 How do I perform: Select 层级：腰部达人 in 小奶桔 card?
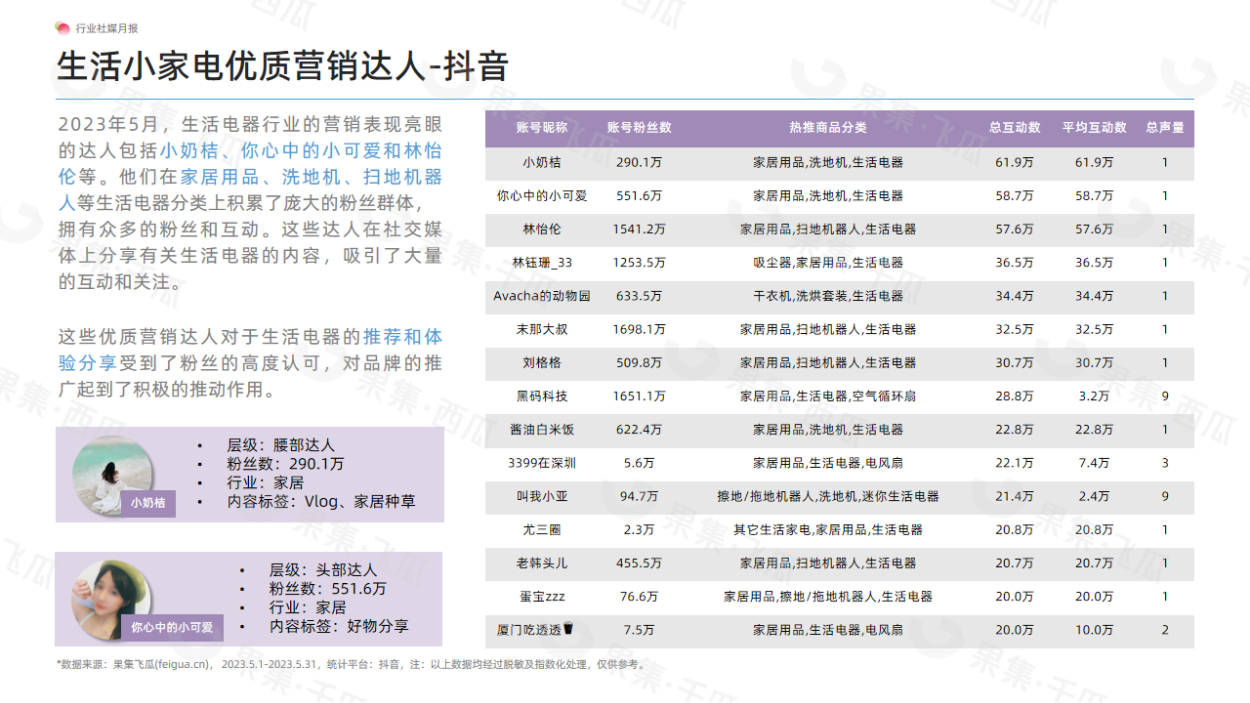(281, 445)
